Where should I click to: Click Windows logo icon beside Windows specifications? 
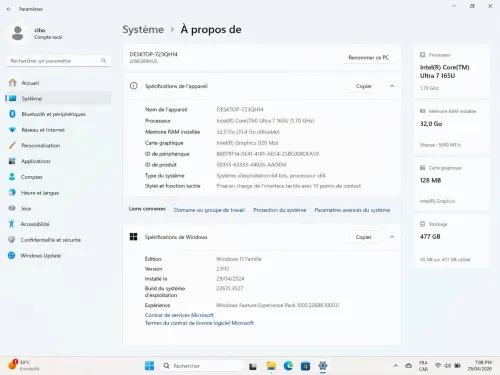134,237
